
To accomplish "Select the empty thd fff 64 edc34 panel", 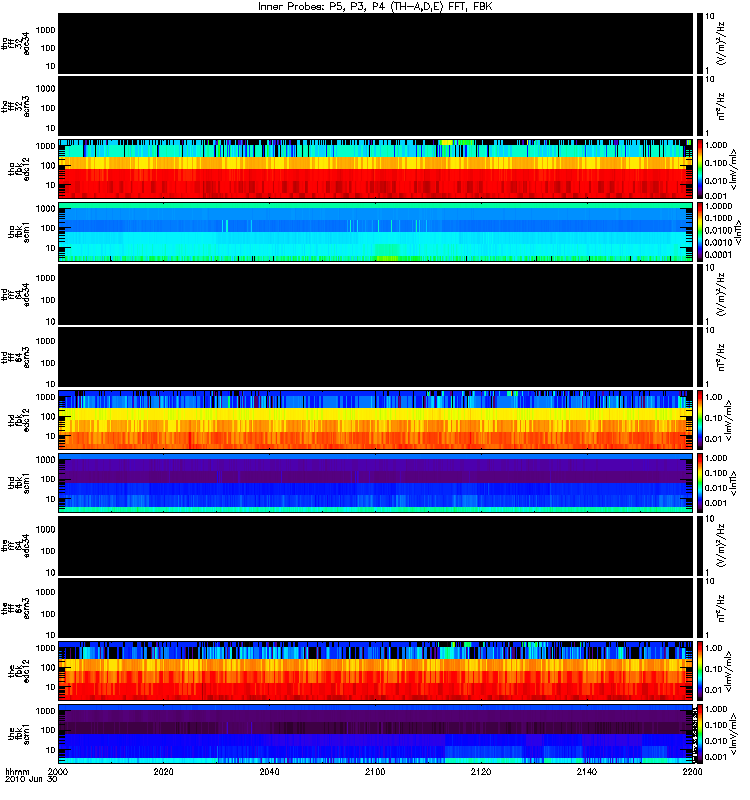I will [376, 294].
